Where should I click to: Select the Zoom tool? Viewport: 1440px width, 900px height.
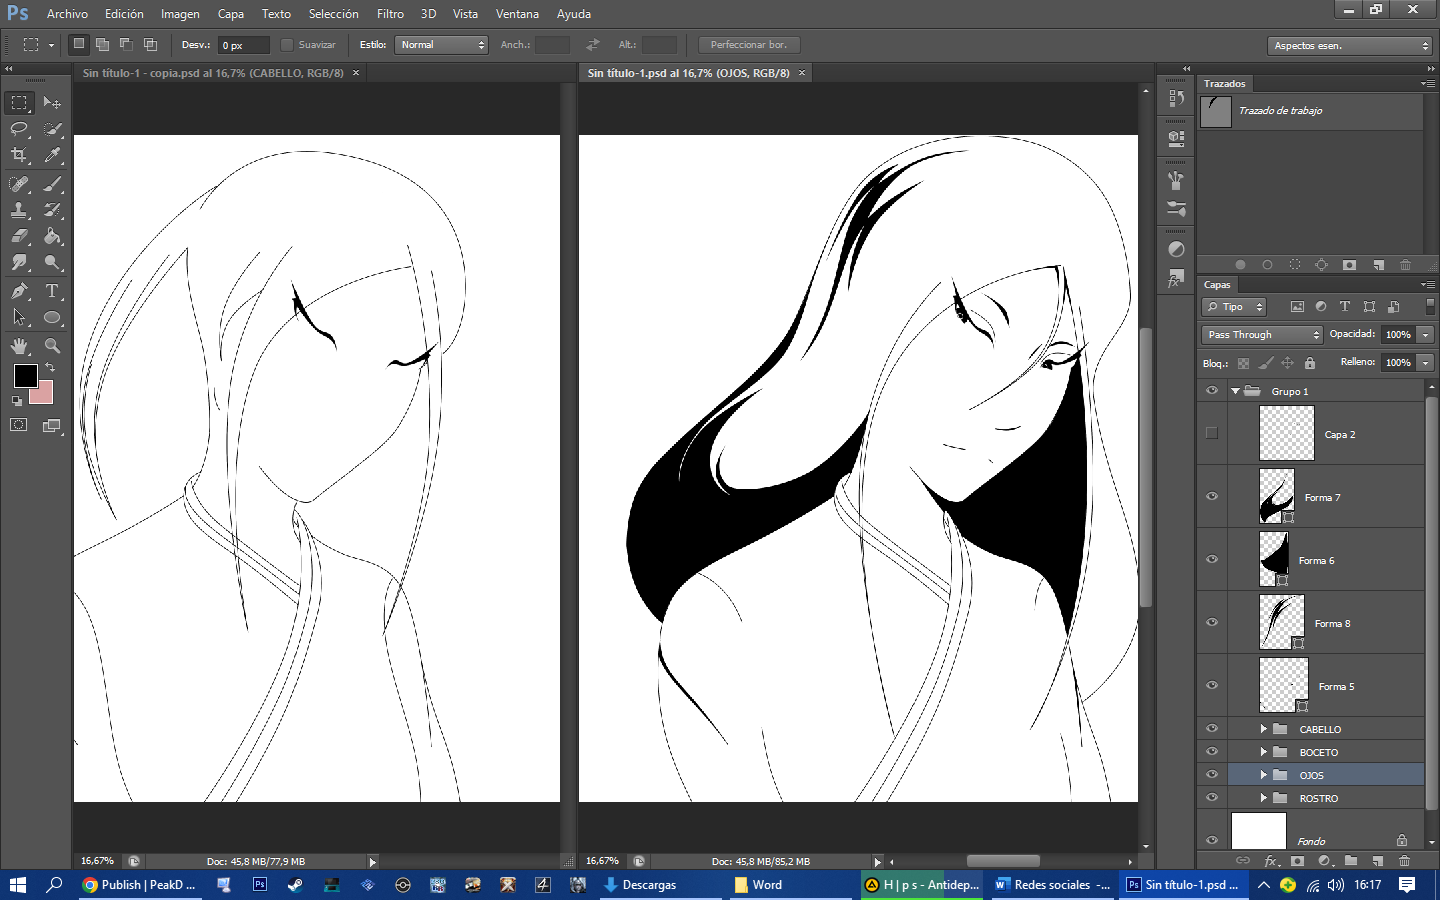coord(52,346)
